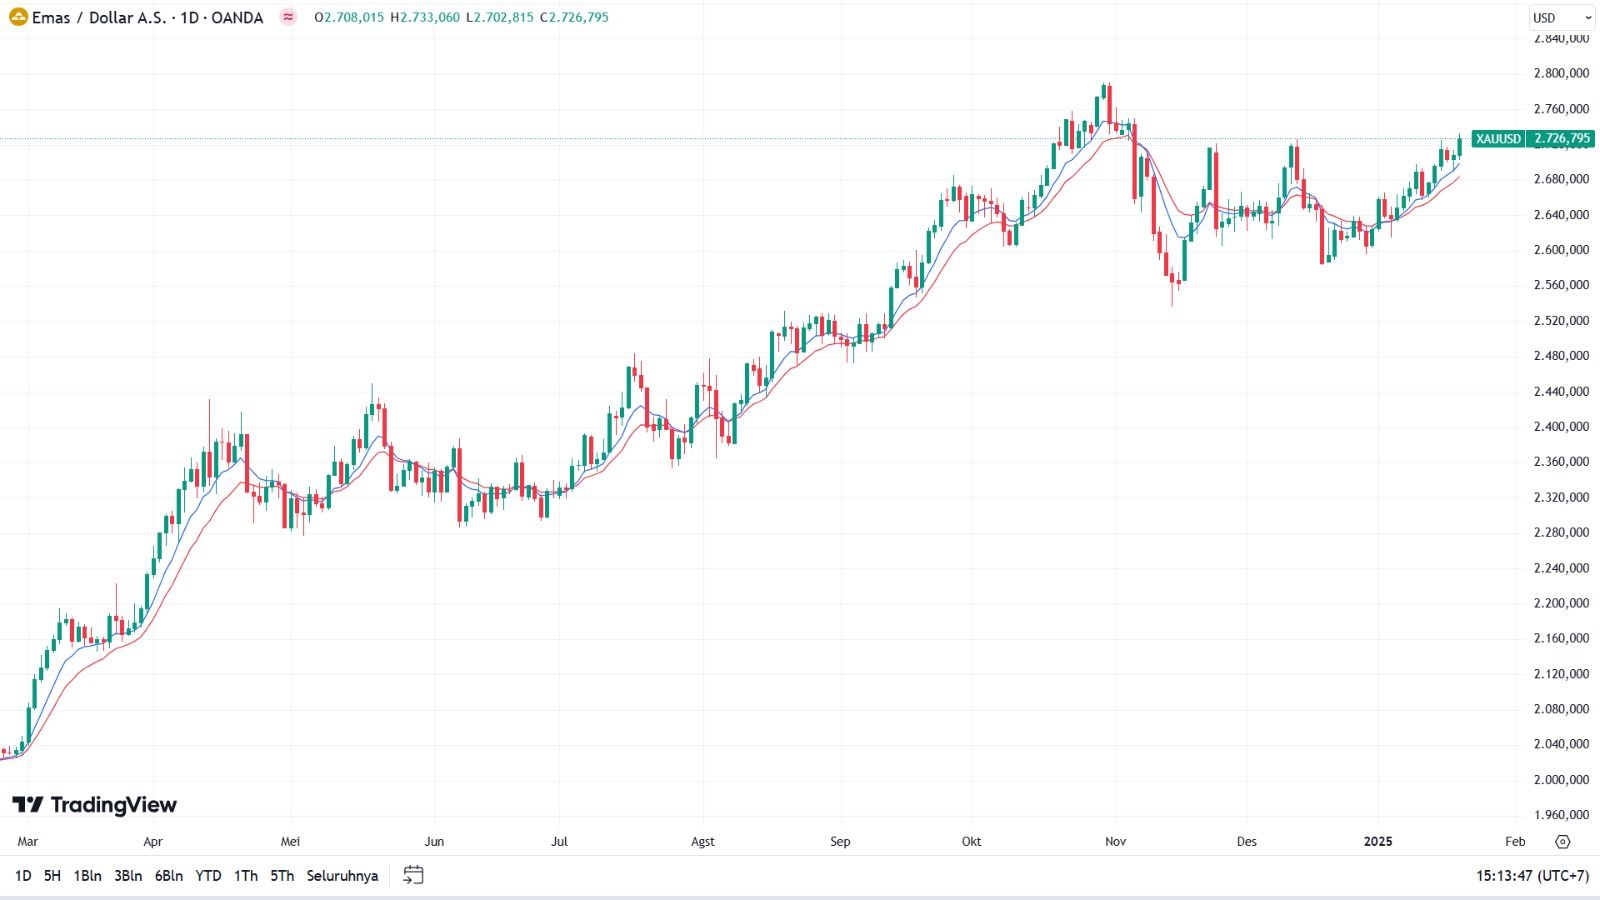The width and height of the screenshot is (1600, 900).
Task: Click the 2.800,000 price level
Action: (1561, 73)
